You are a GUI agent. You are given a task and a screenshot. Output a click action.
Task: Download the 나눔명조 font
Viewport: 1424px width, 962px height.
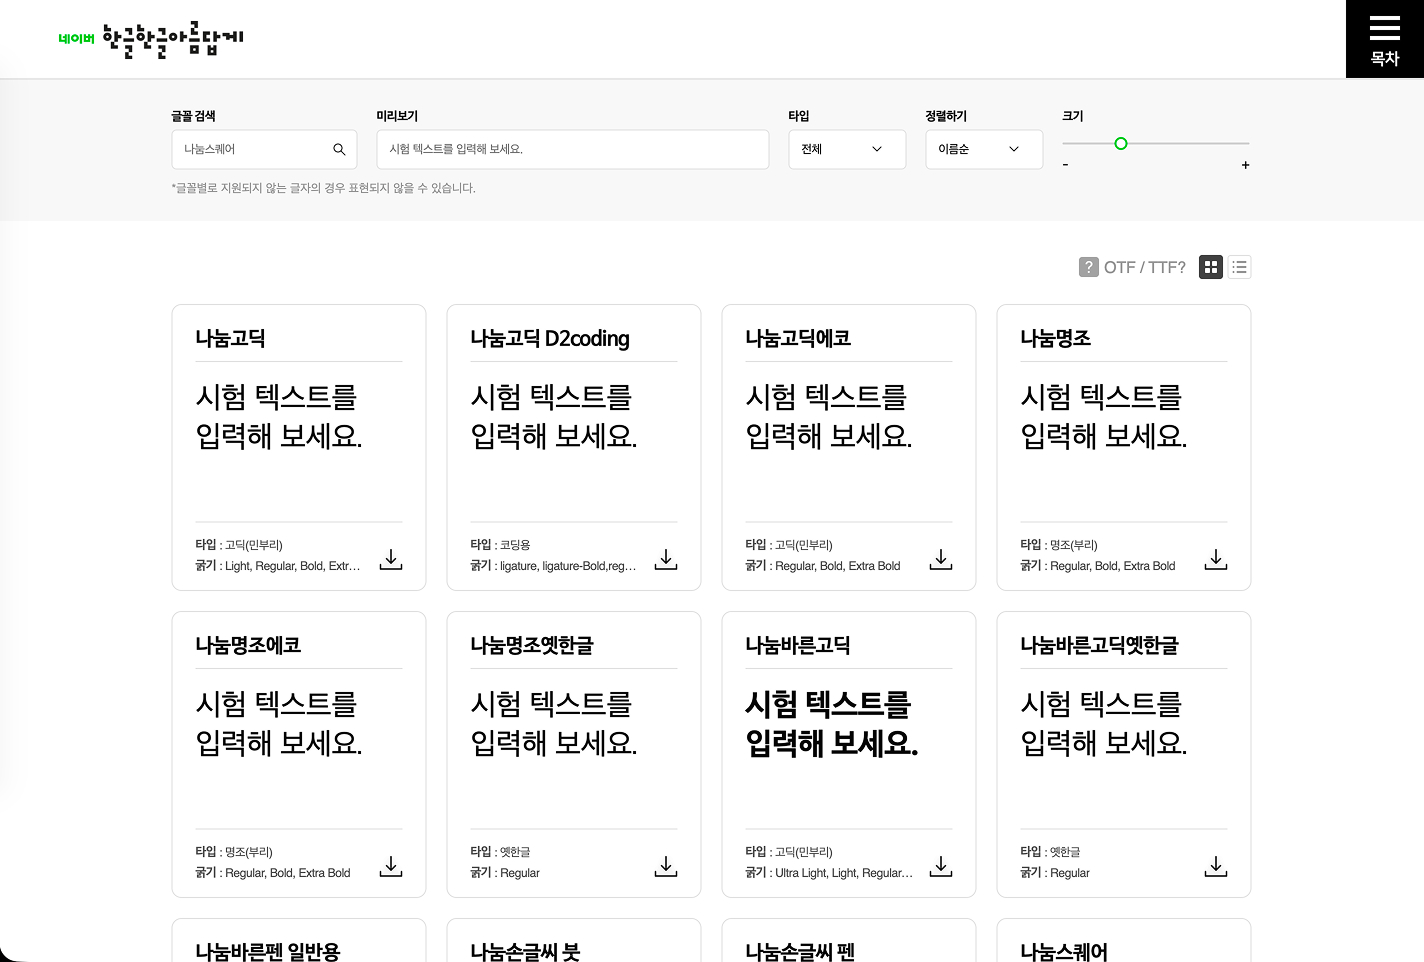[x=1216, y=559]
